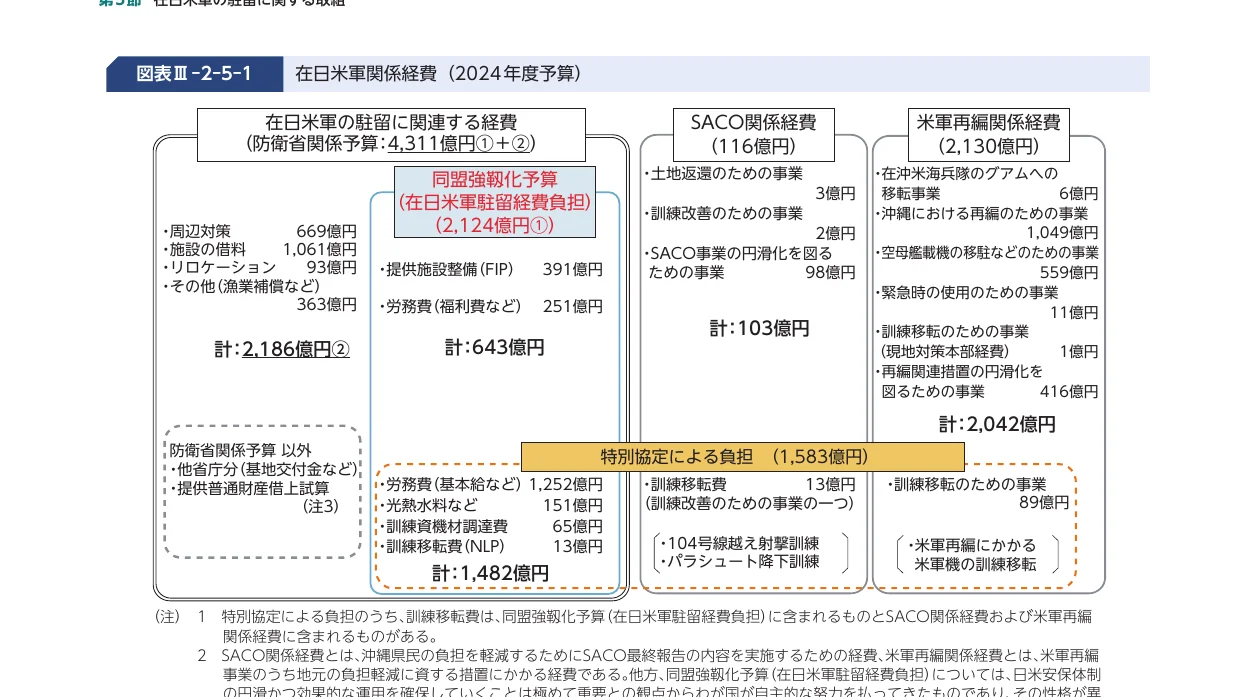
Task: Click the line 土地返還のための事業
Action: pyautogui.click(x=723, y=173)
